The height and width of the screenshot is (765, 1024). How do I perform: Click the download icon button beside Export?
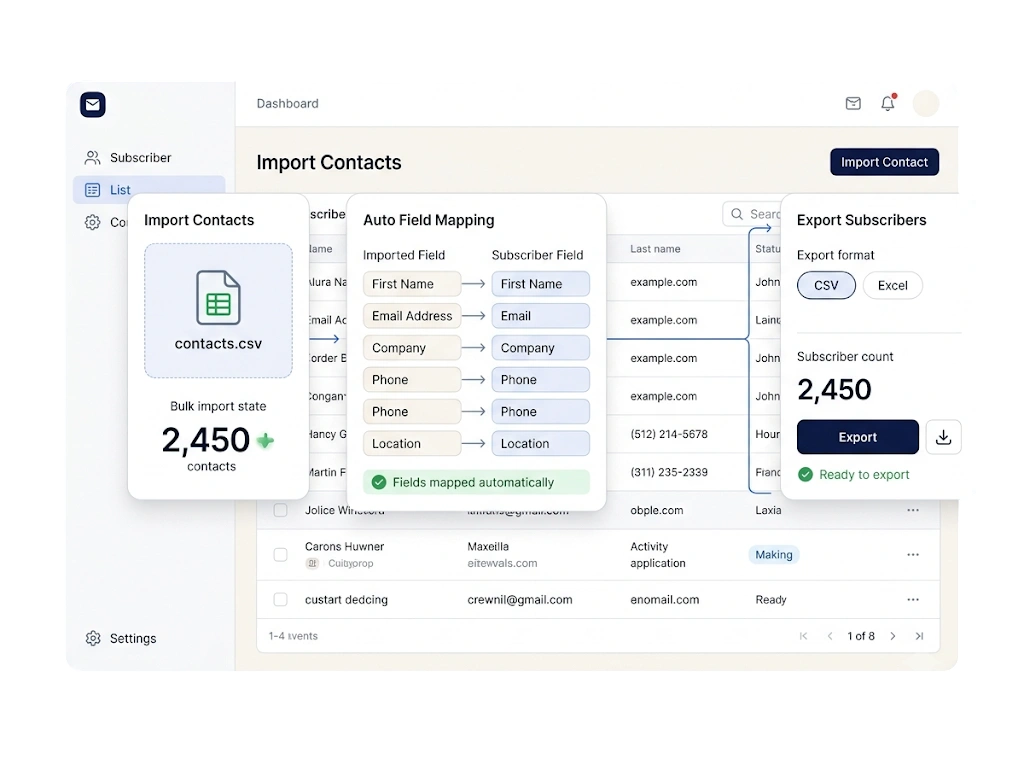pyautogui.click(x=943, y=437)
